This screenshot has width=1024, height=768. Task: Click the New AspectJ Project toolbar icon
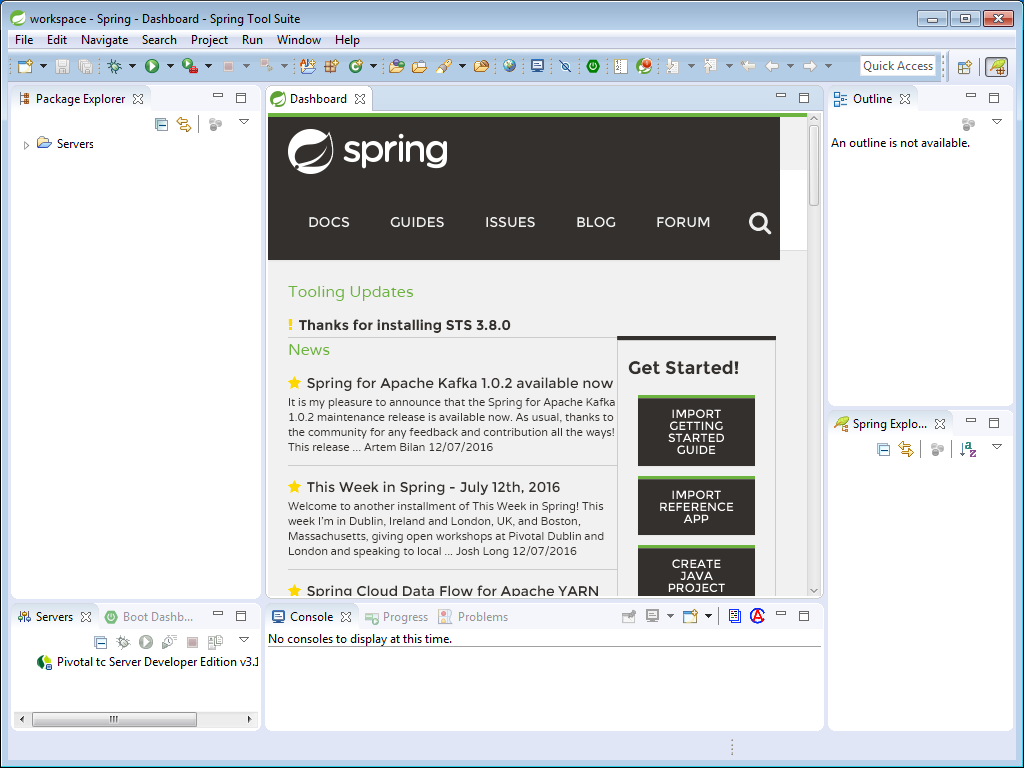coord(308,66)
